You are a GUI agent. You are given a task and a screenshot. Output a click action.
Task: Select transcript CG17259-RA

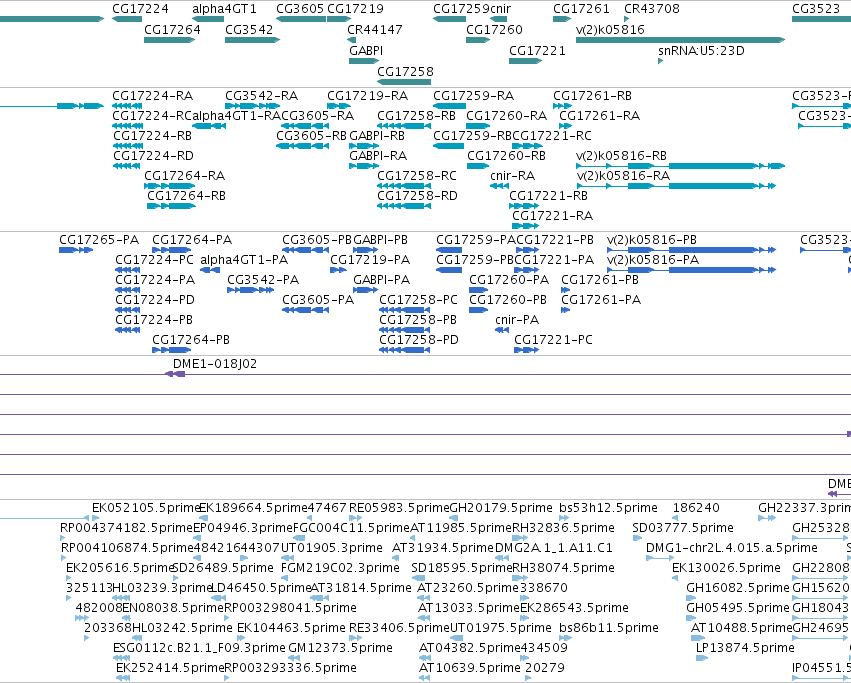(x=449, y=106)
